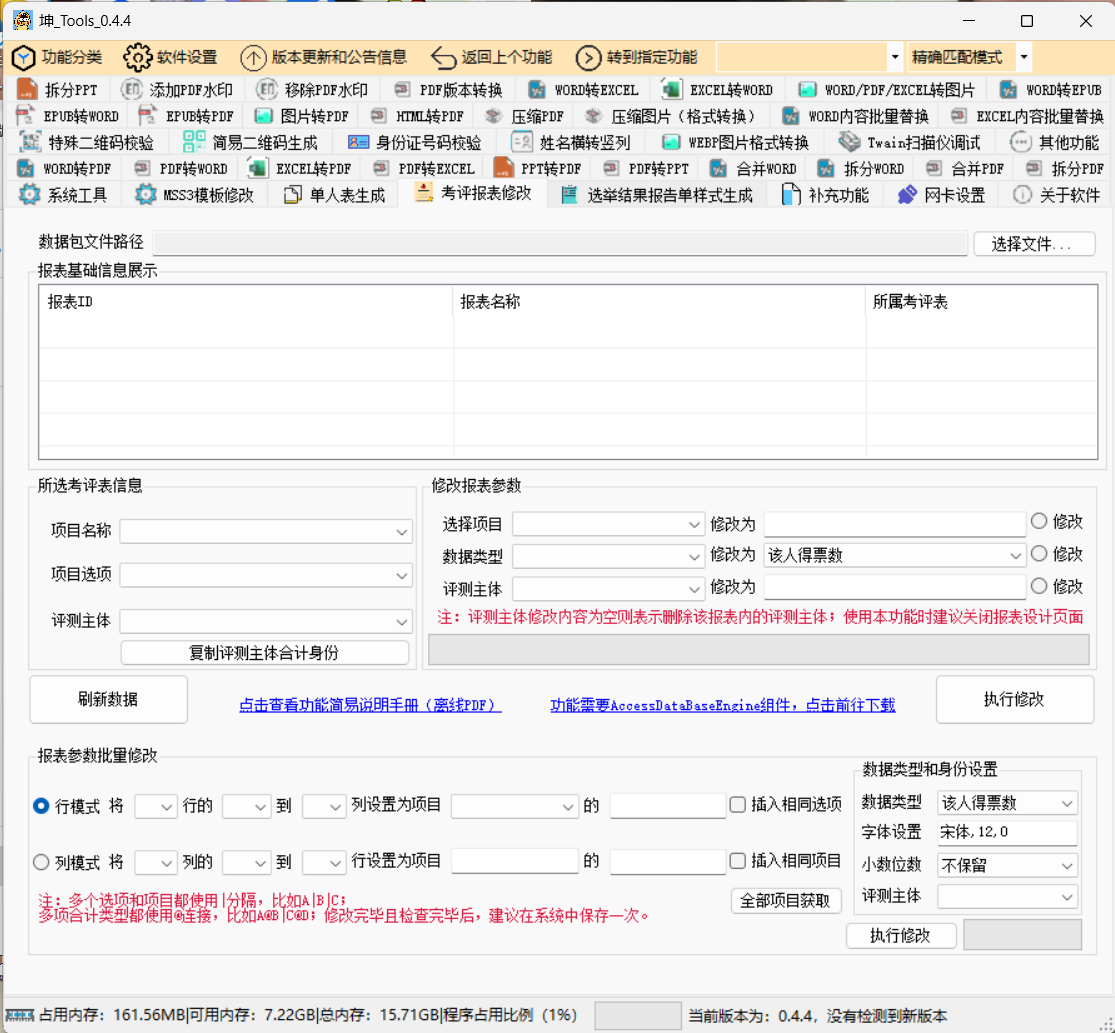This screenshot has height=1033, width=1115.
Task: Click the progress bar under 修改报表参数
Action: click(758, 649)
